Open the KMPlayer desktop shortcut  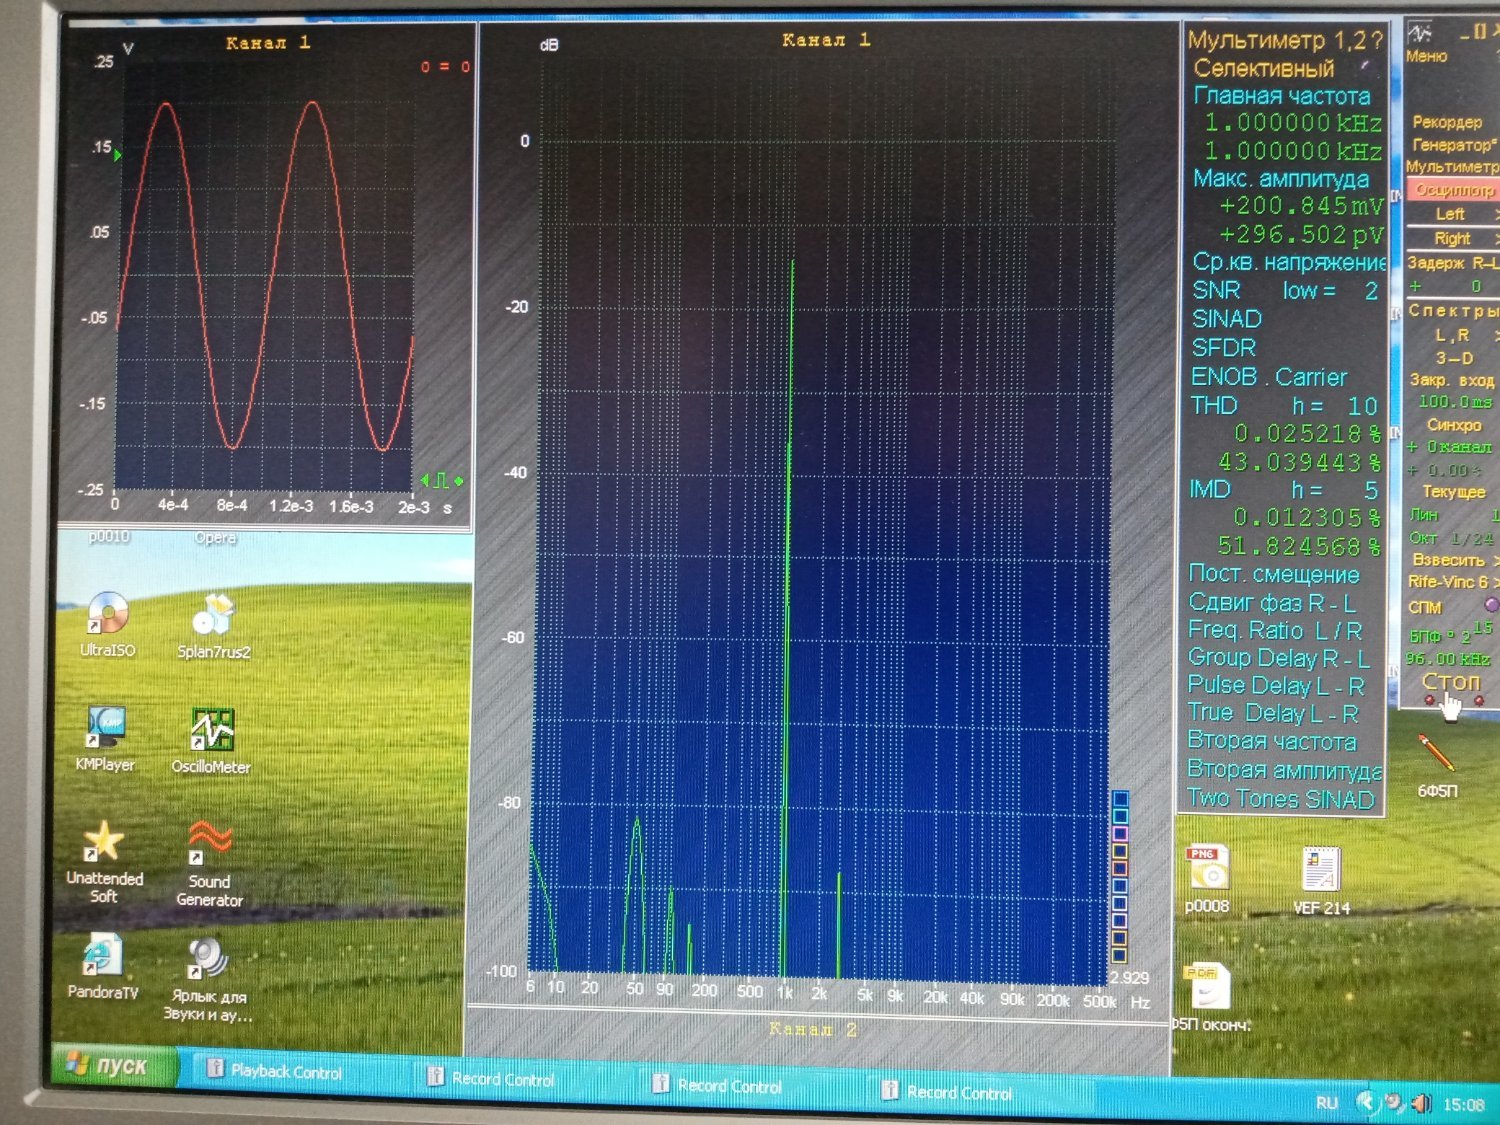click(x=105, y=728)
